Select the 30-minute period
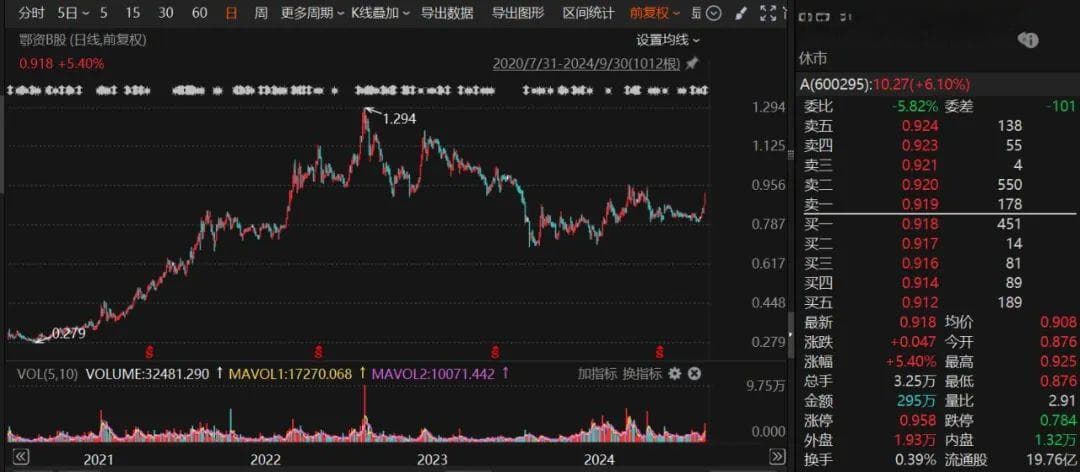Viewport: 1080px width, 472px height. point(165,12)
